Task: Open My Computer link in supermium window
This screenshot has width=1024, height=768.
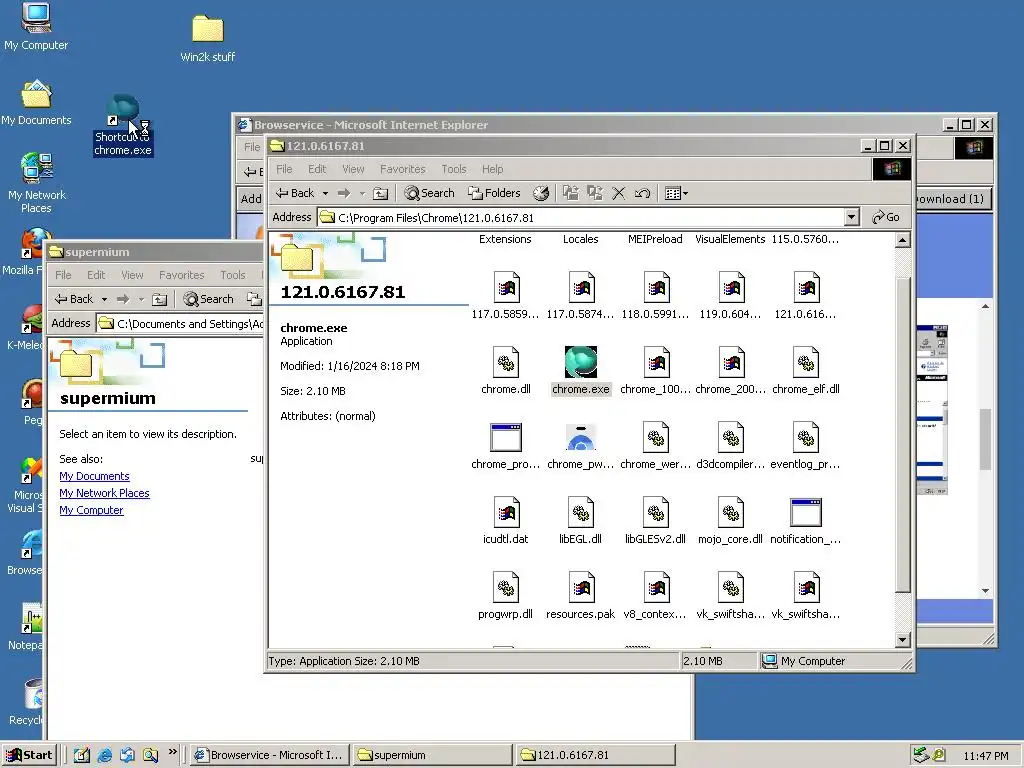Action: (91, 510)
